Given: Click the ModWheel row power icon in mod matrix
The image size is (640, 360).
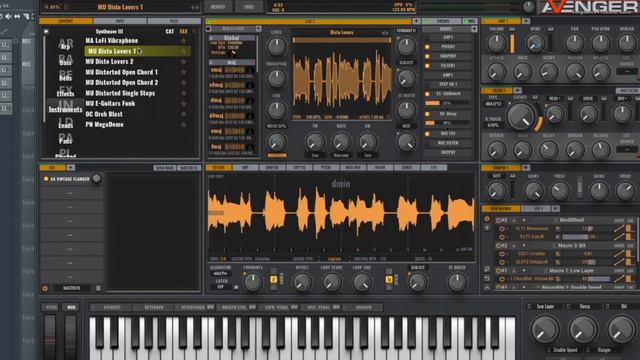Looking at the screenshot, I should 498,220.
